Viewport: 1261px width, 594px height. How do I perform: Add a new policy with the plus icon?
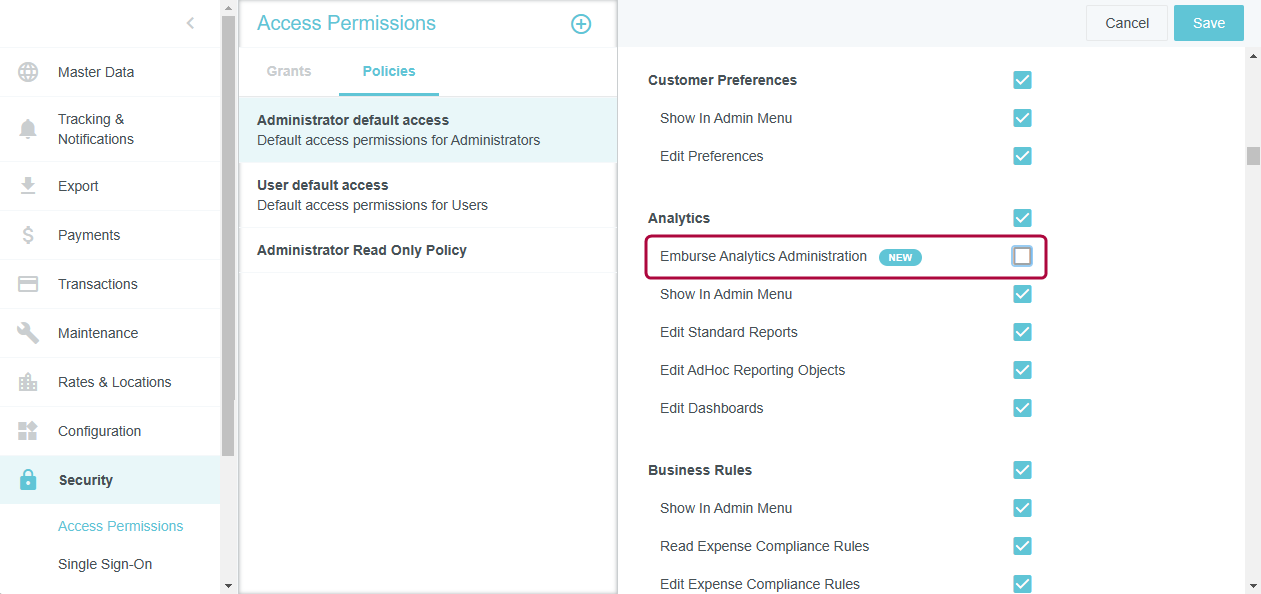581,23
